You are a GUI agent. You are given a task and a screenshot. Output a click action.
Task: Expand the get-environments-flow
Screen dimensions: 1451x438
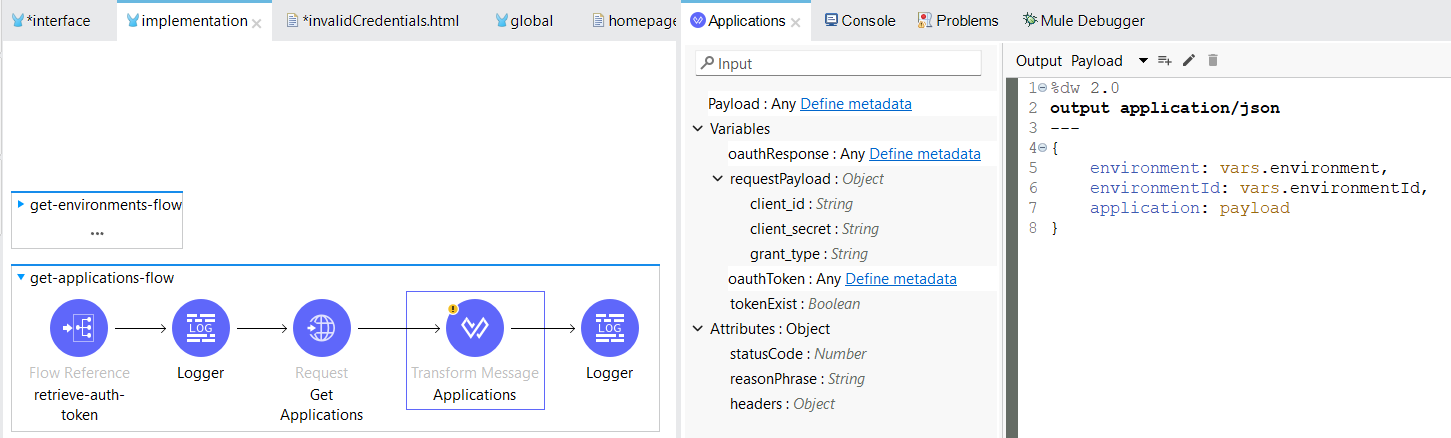click(21, 205)
